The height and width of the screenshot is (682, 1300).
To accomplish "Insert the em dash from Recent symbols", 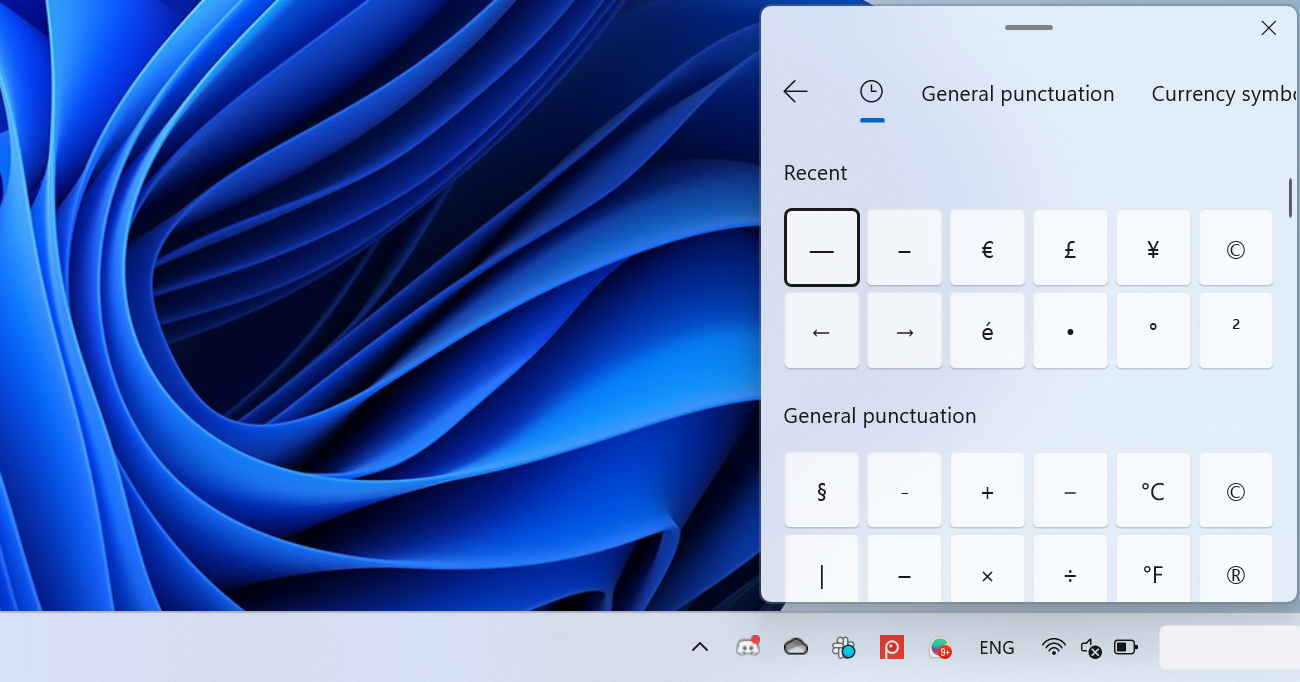I will pos(822,248).
